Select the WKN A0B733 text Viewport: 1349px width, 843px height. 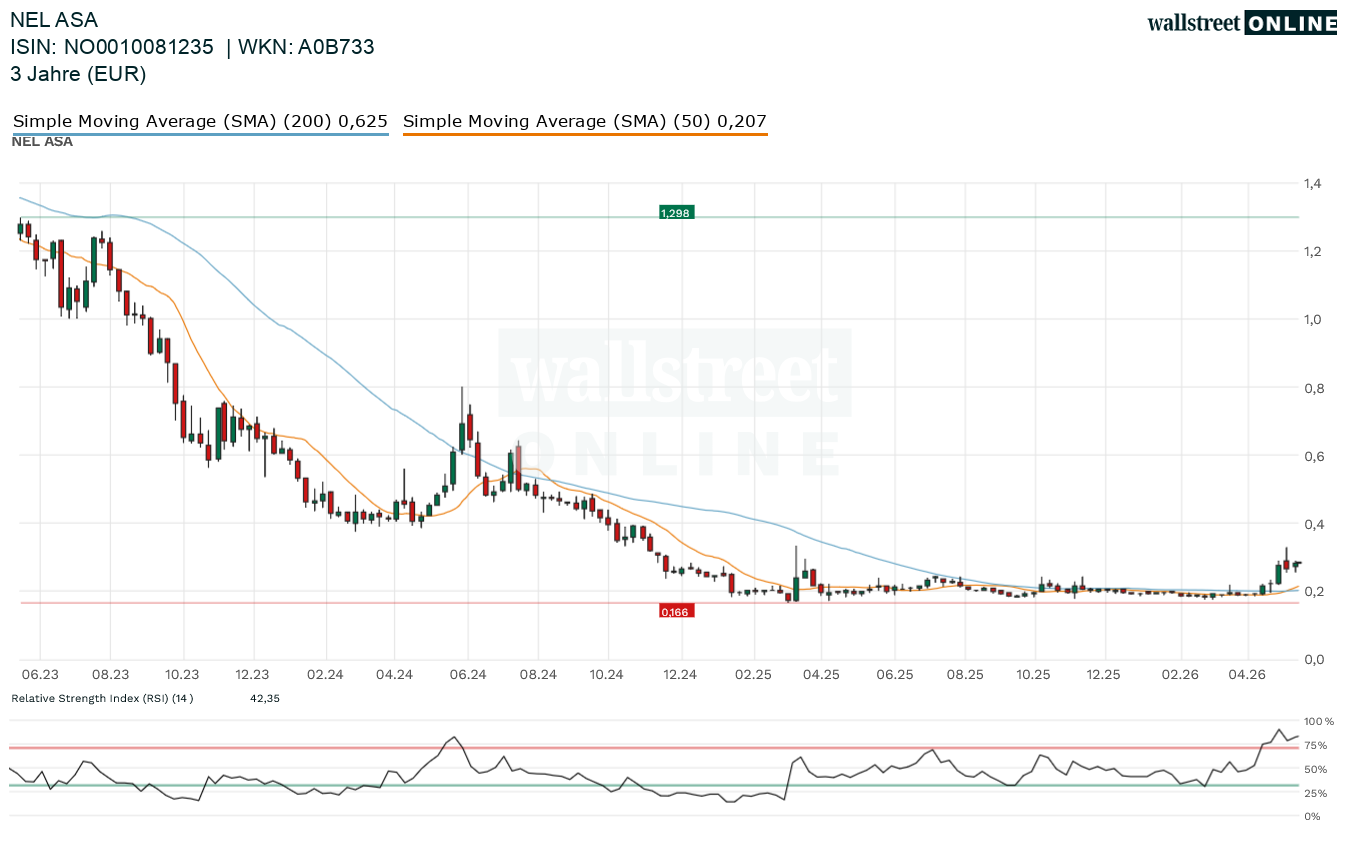pos(305,47)
